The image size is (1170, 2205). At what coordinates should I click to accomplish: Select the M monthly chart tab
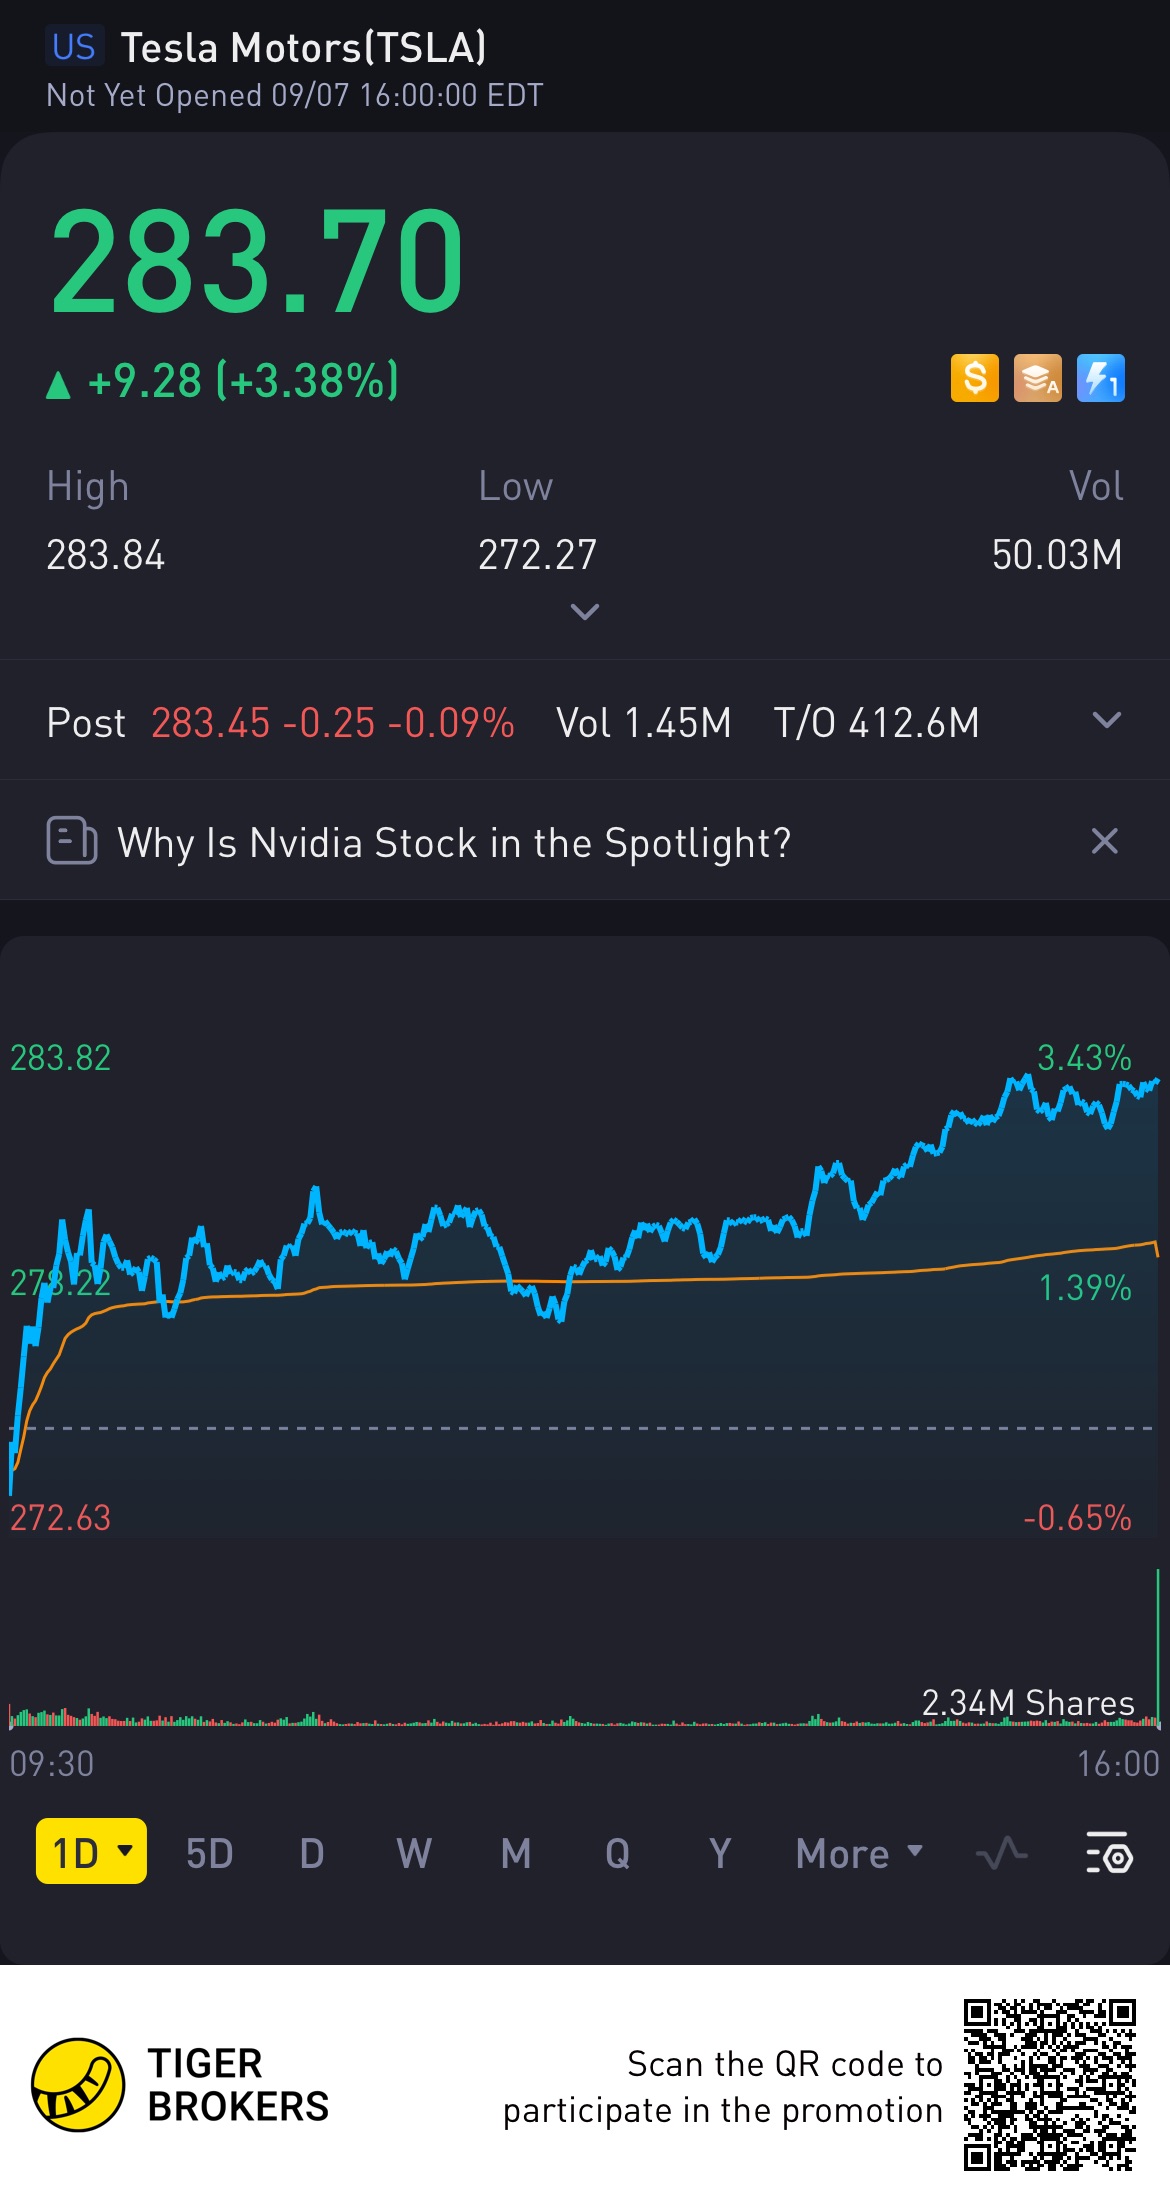coord(516,1853)
